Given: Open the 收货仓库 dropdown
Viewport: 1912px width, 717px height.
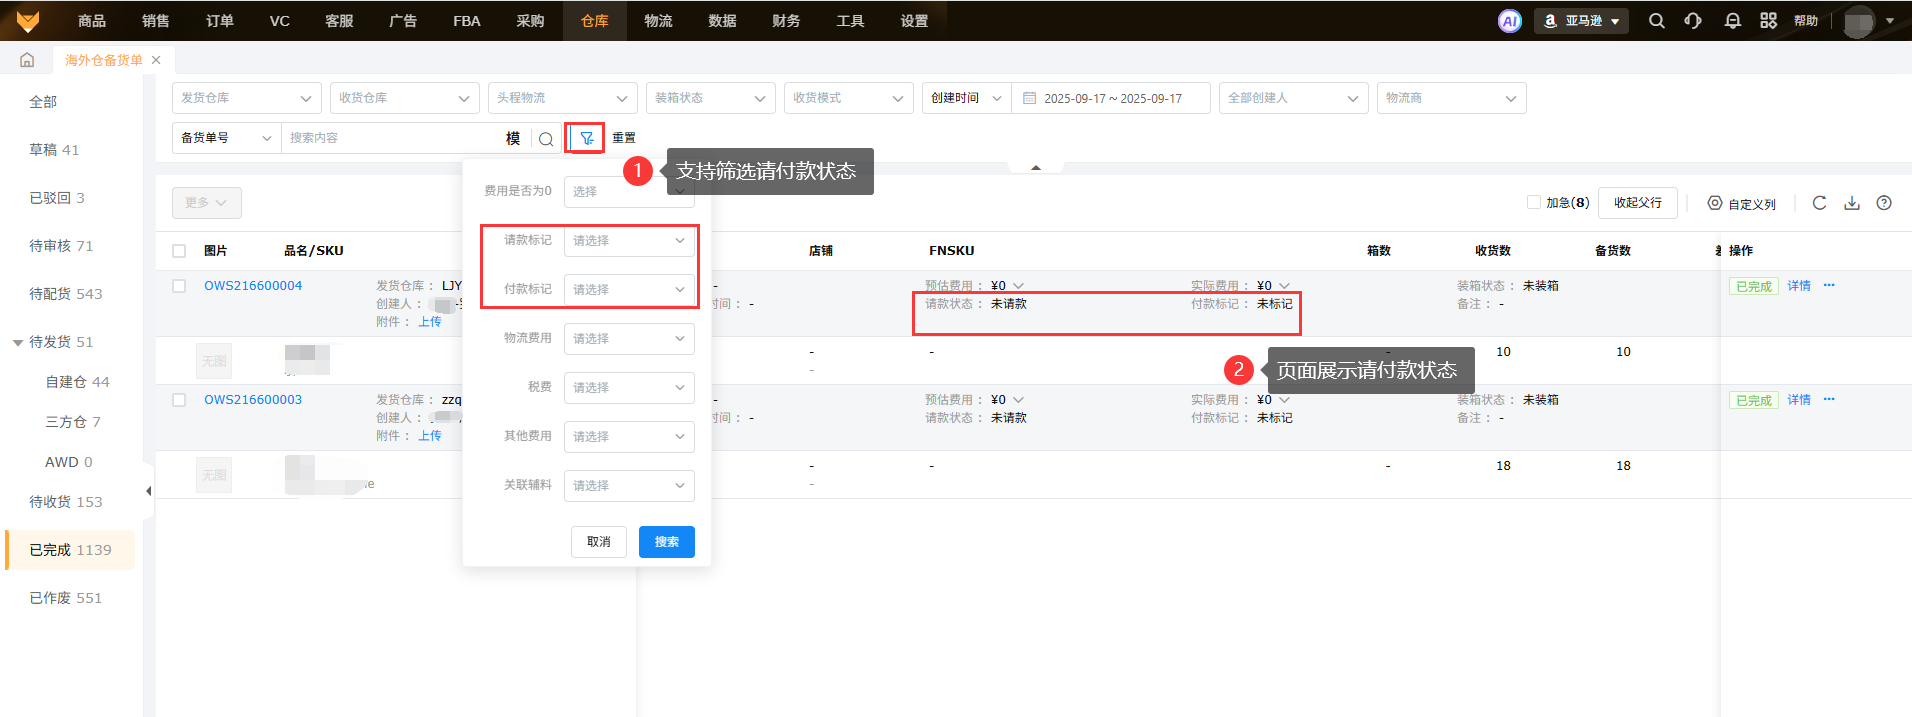Looking at the screenshot, I should click(x=405, y=98).
